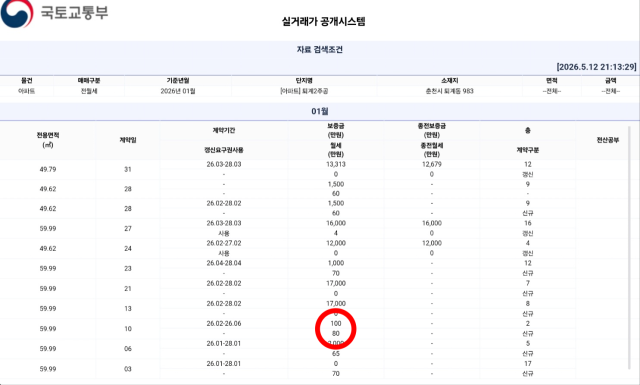Click the 전용면적(㎡) table header
Viewport: 640px width, 385px height.
point(48,140)
